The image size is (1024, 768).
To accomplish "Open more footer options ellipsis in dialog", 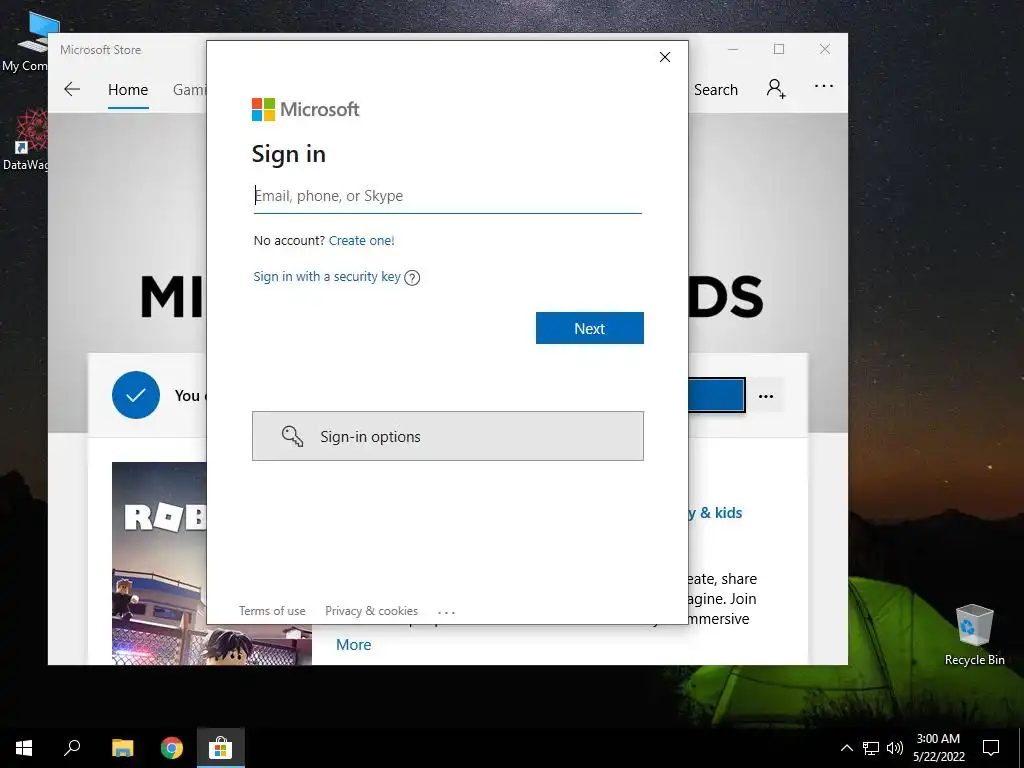I will [x=447, y=612].
